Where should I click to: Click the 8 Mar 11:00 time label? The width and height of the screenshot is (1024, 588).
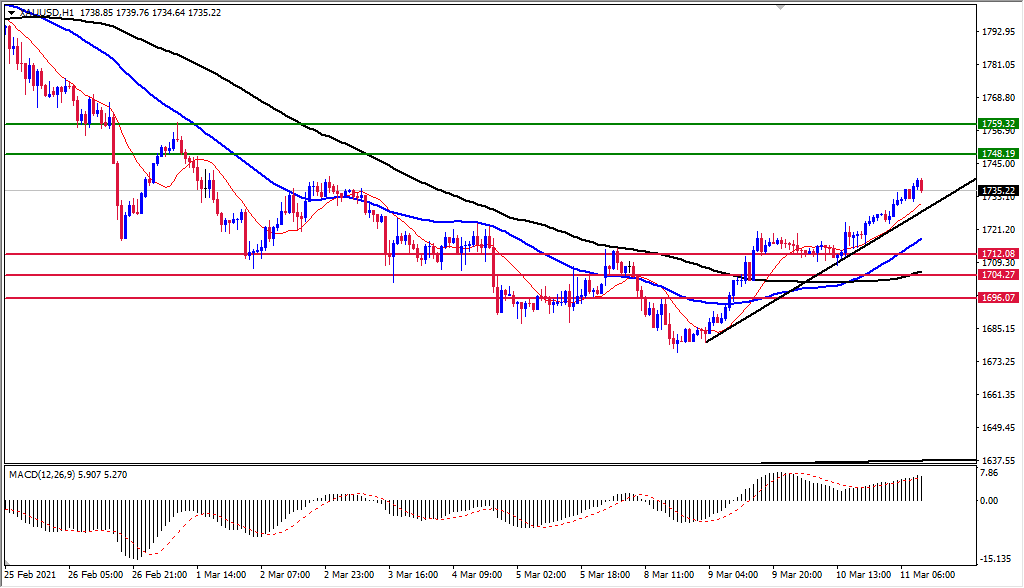tap(669, 575)
